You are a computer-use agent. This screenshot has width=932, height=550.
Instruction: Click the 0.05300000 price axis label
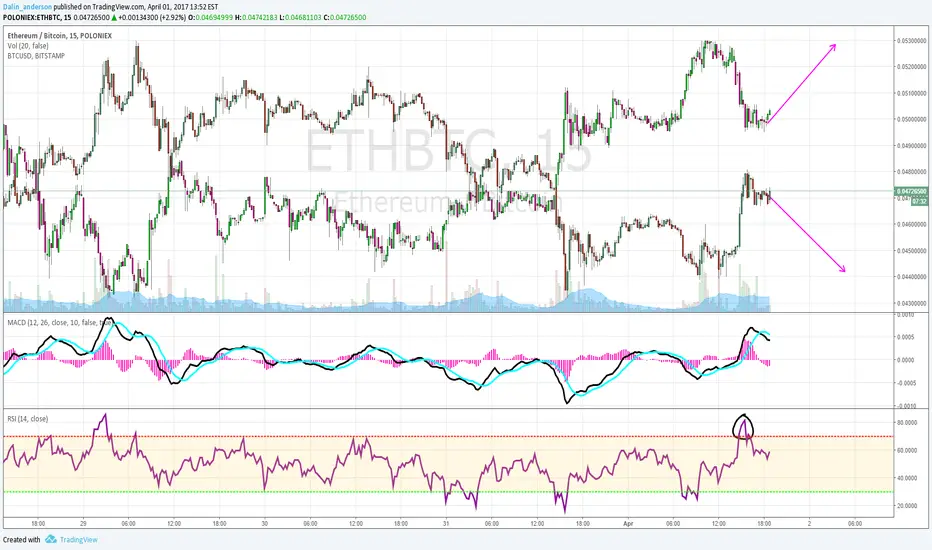(x=911, y=41)
